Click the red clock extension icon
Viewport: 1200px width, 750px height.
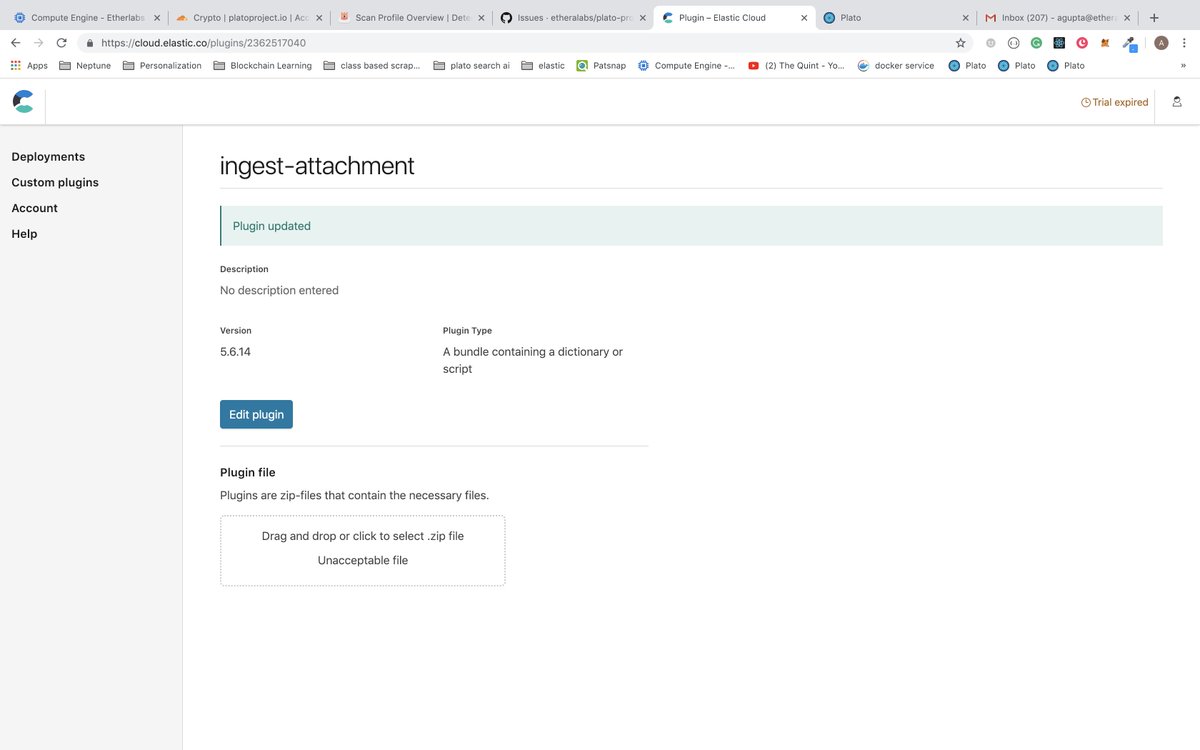click(1082, 43)
